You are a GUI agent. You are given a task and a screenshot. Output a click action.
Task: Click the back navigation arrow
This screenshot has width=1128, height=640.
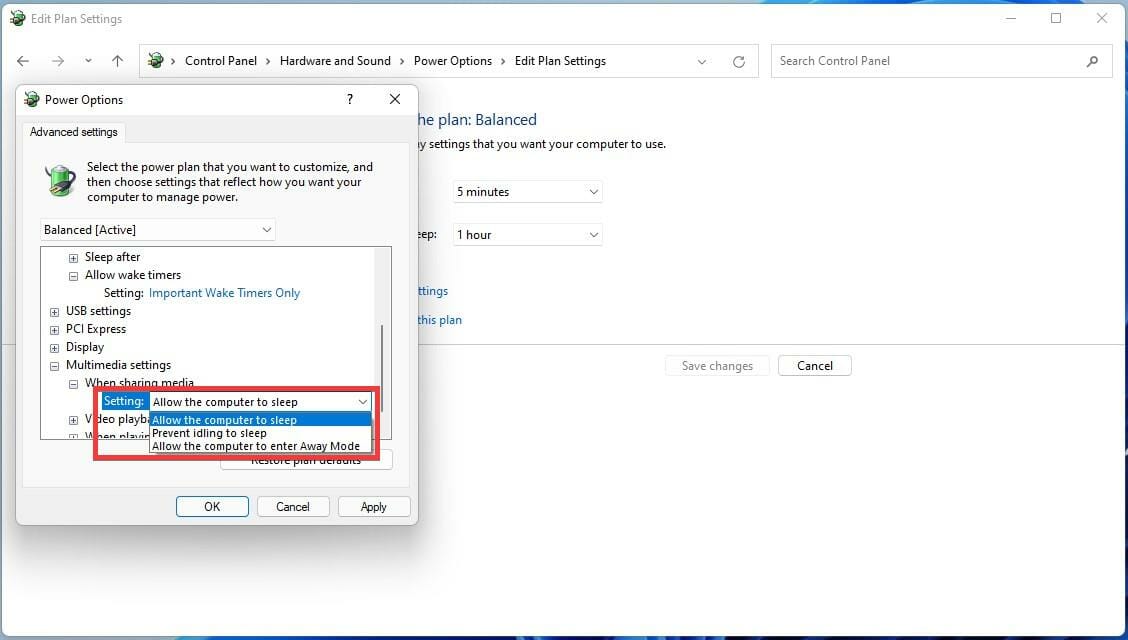23,61
